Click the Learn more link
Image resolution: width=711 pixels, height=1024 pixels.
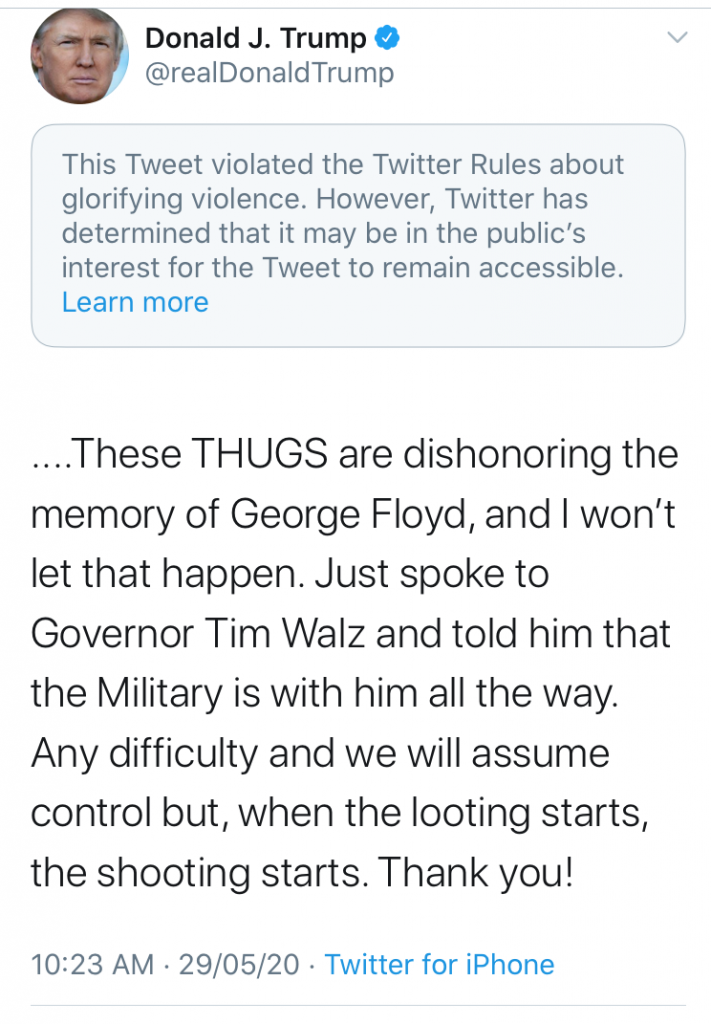(135, 302)
